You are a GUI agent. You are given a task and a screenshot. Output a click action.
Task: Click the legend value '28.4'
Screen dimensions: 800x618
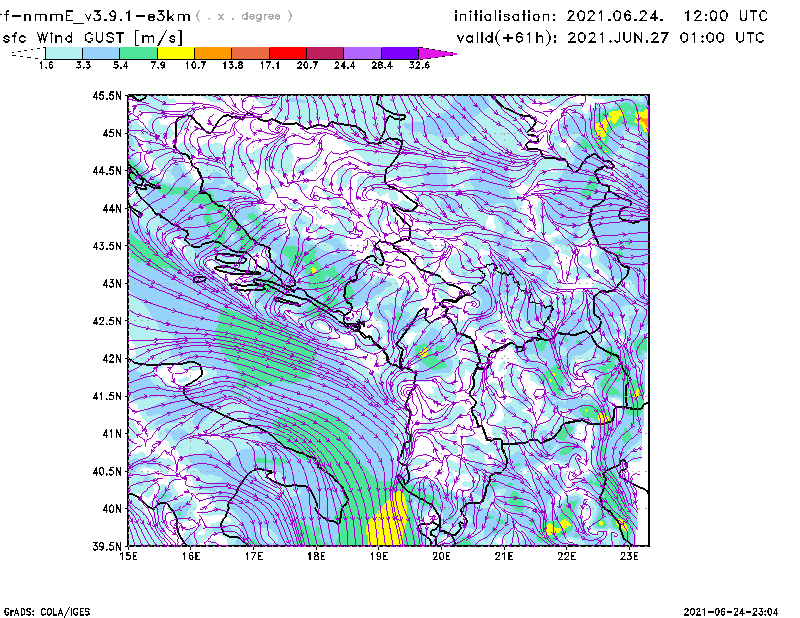coord(382,65)
